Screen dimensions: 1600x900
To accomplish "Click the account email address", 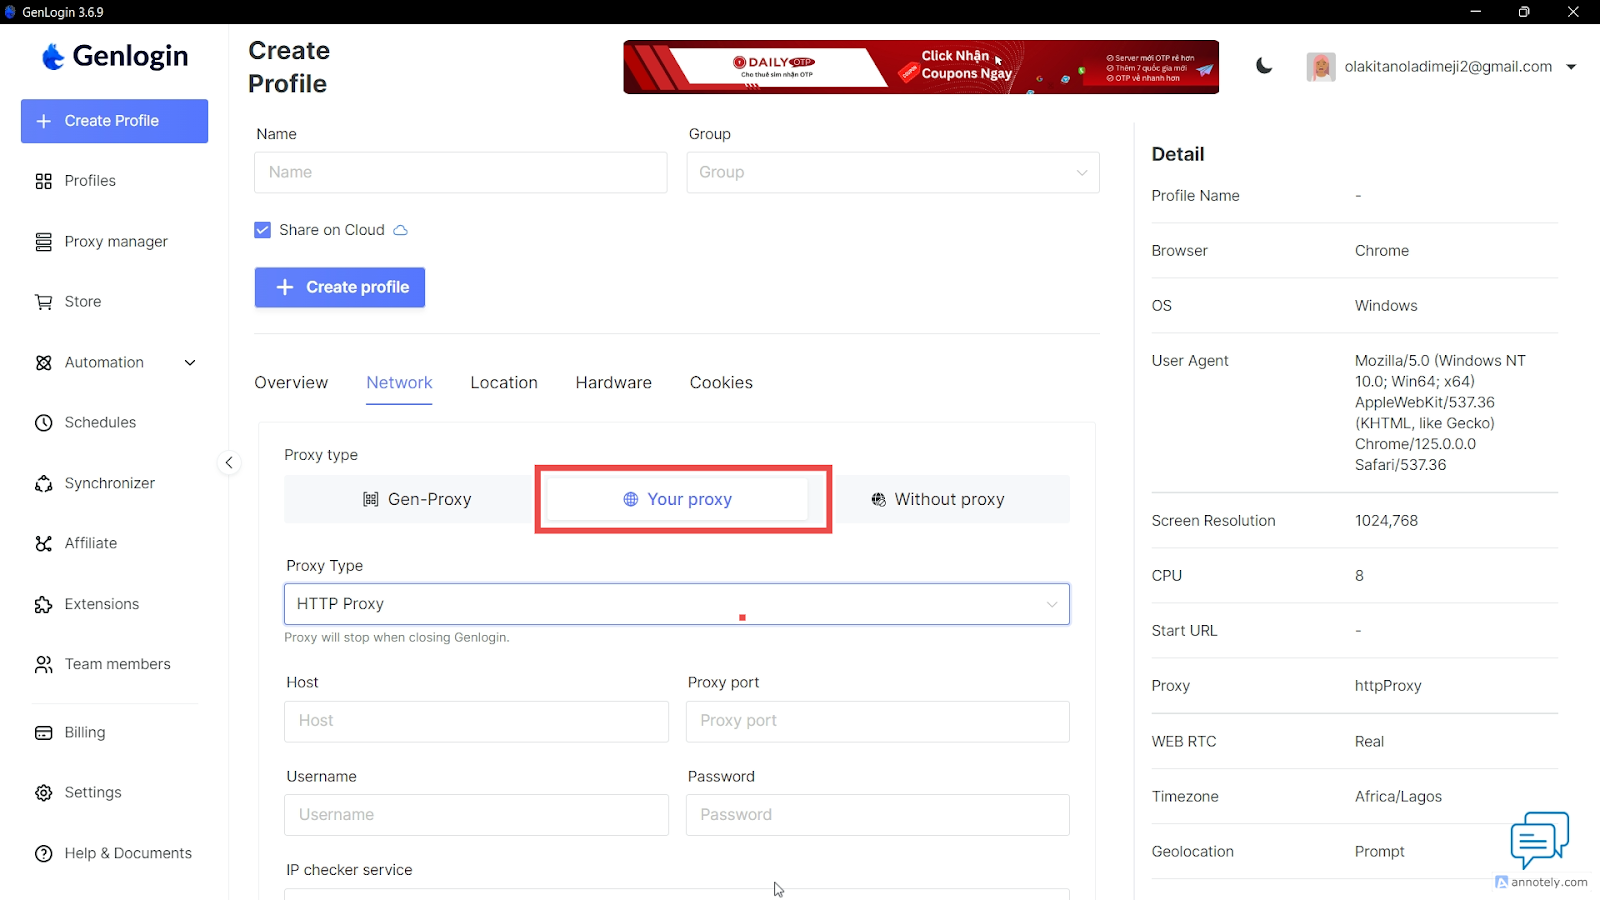I will (x=1448, y=67).
